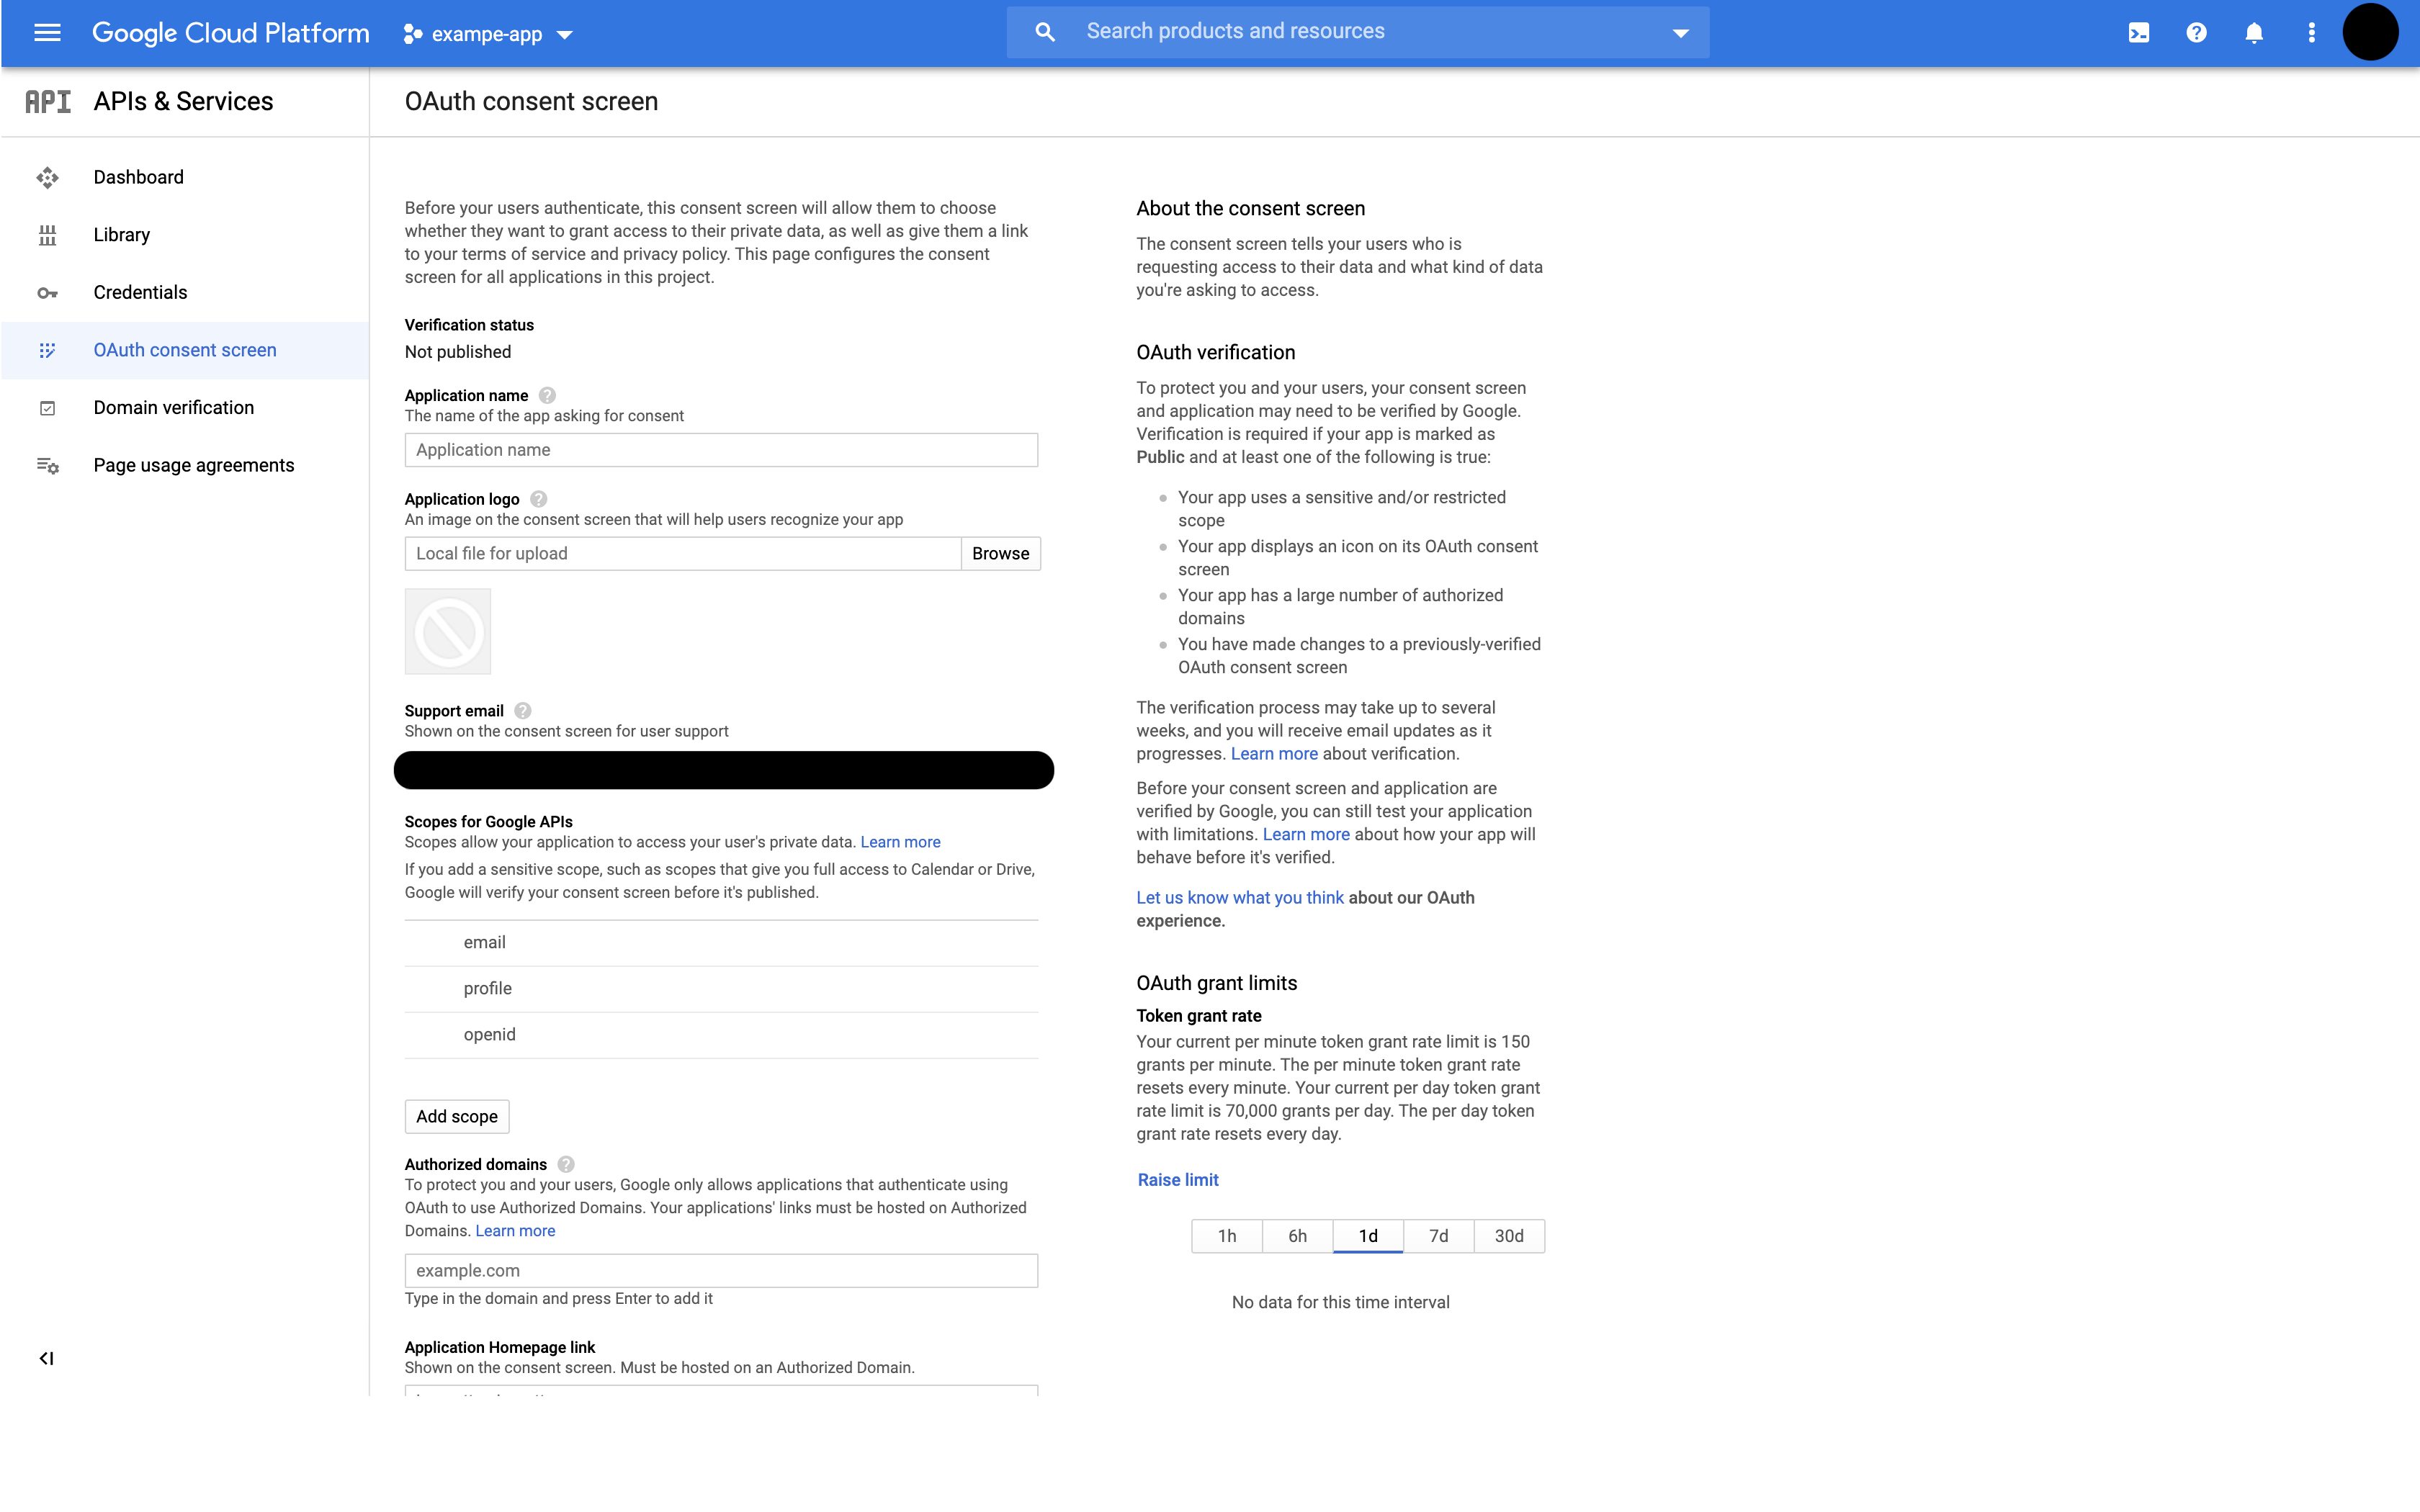The image size is (2420, 1512).
Task: Click the Authorized domains help icon
Action: (566, 1164)
